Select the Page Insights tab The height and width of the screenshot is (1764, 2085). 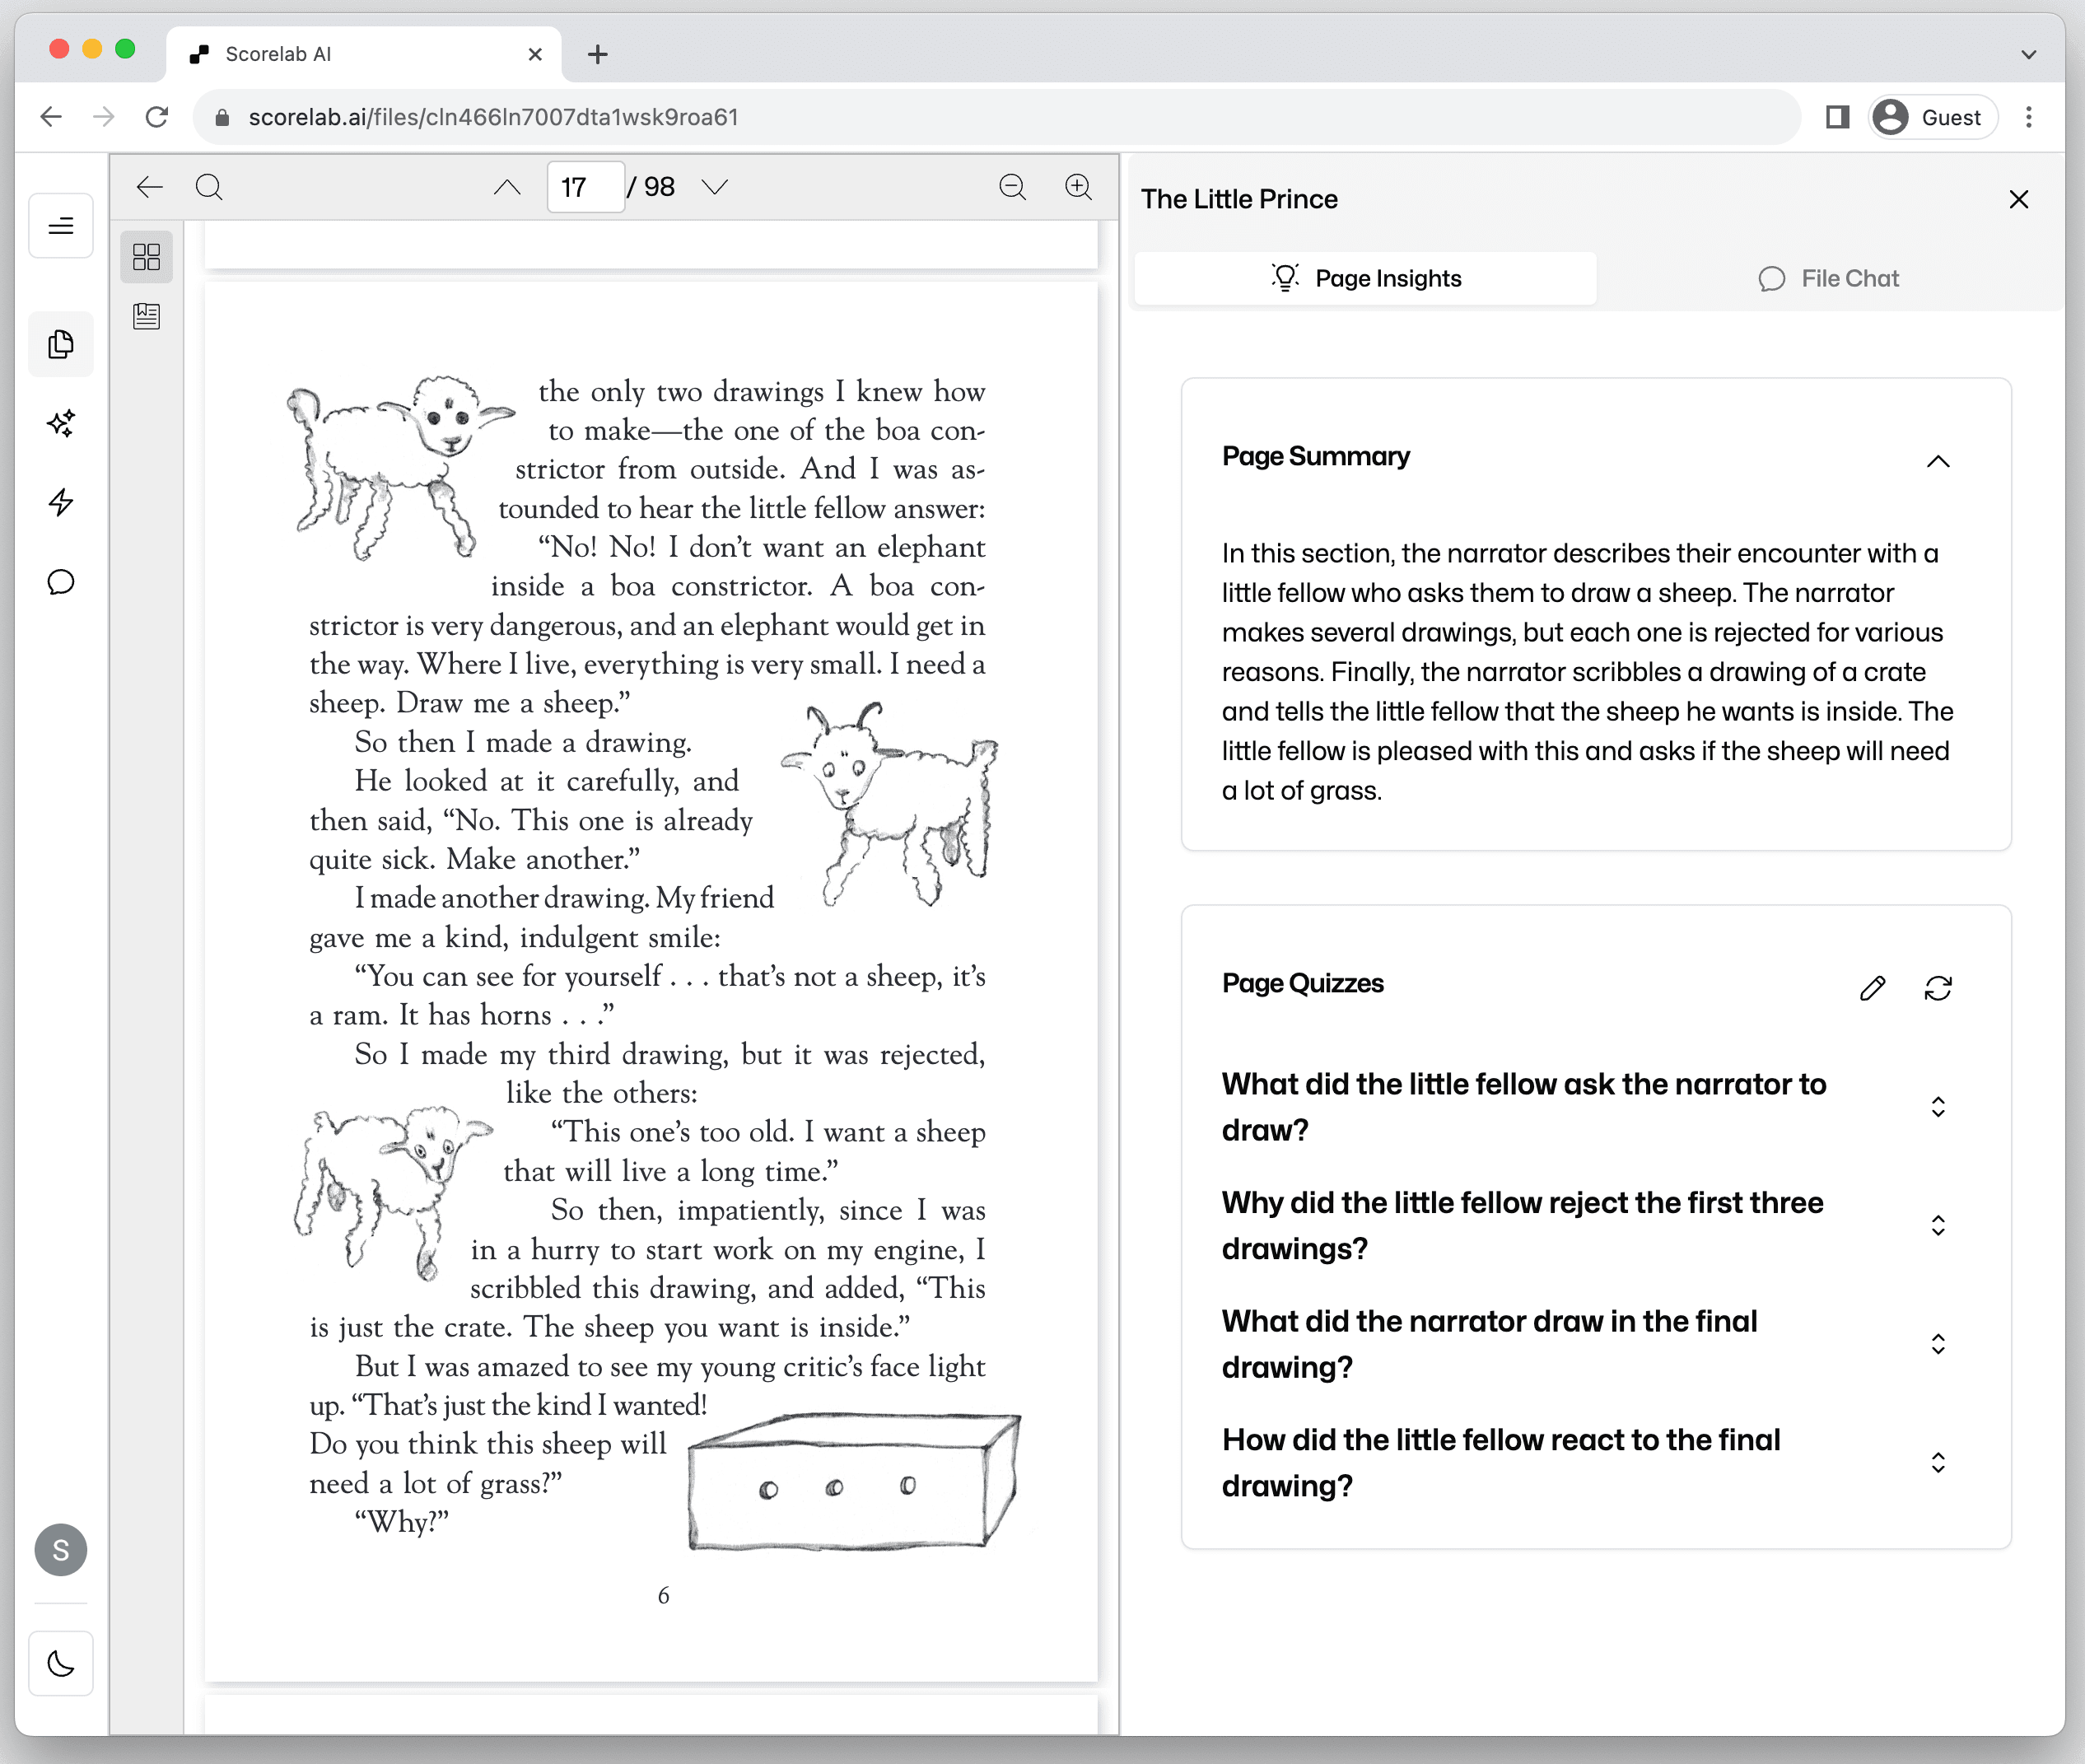1365,279
